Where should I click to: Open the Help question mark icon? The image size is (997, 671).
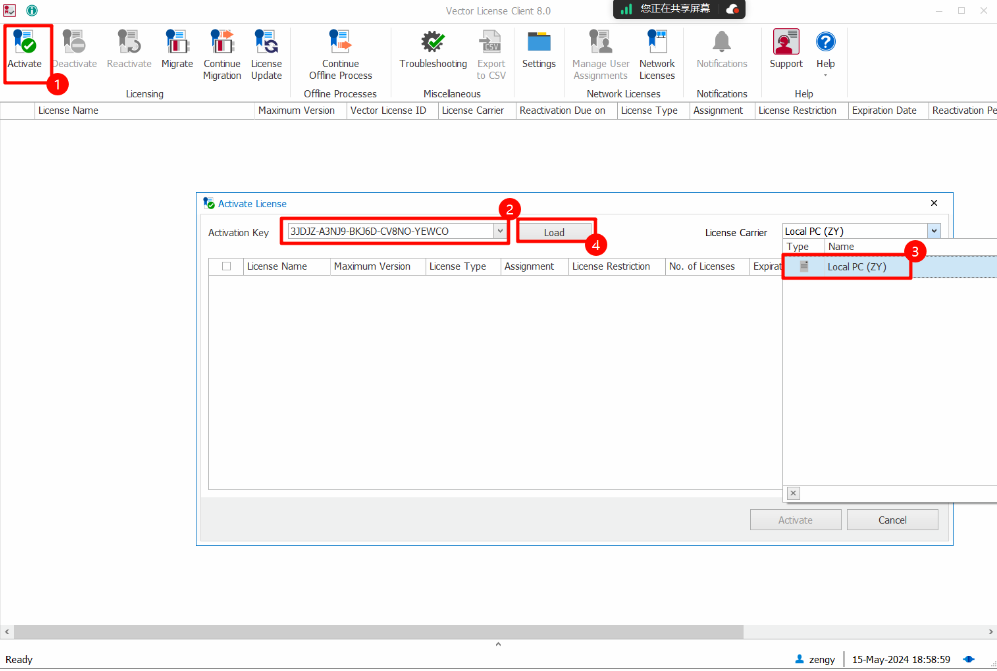coord(825,43)
